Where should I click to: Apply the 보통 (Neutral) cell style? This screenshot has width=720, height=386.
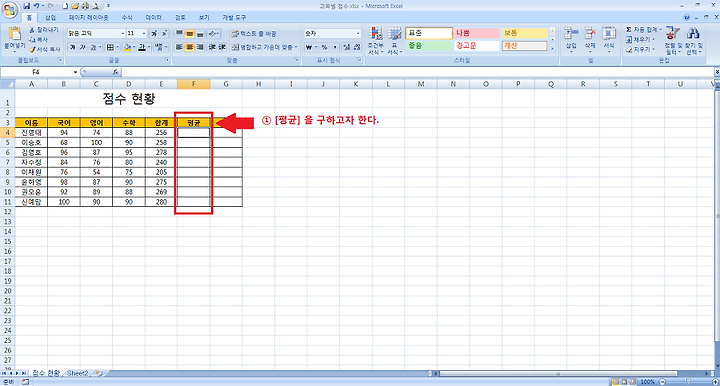pos(524,34)
